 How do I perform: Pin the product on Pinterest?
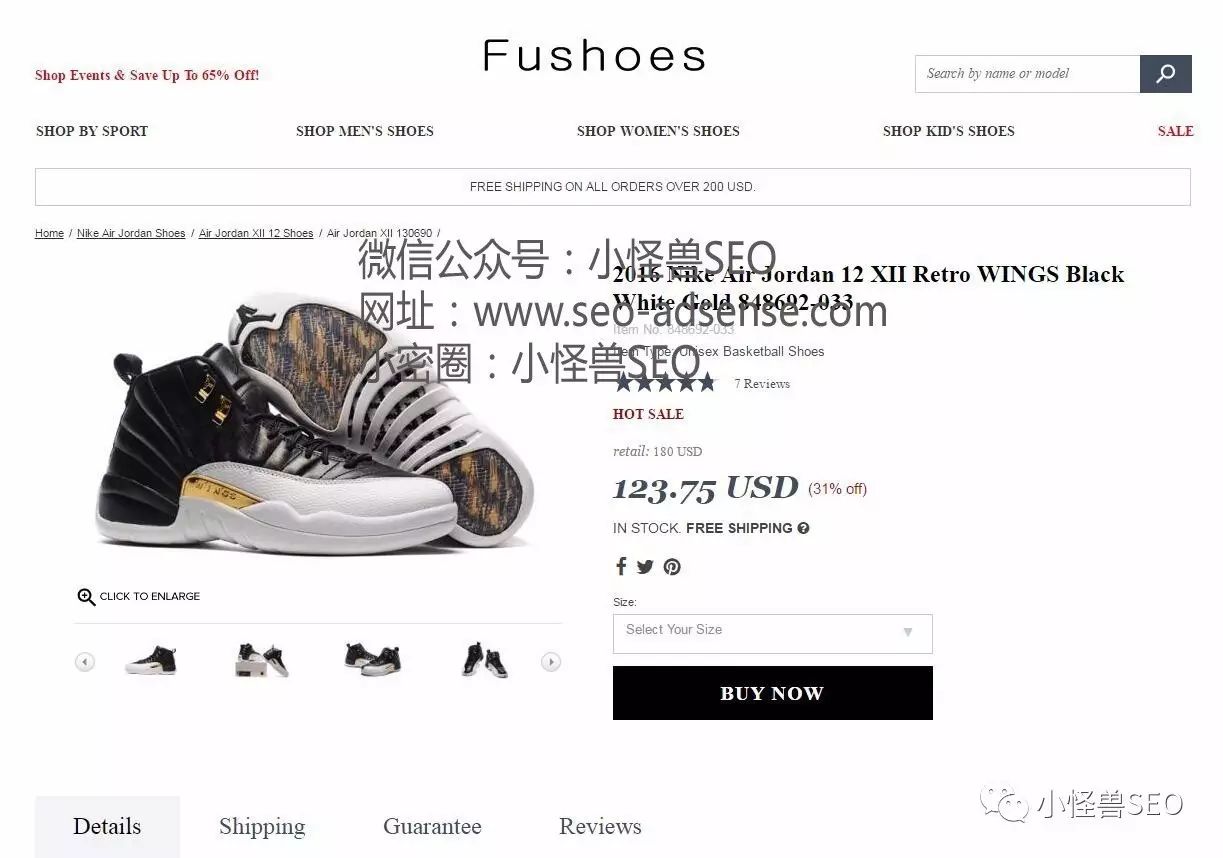click(x=672, y=567)
